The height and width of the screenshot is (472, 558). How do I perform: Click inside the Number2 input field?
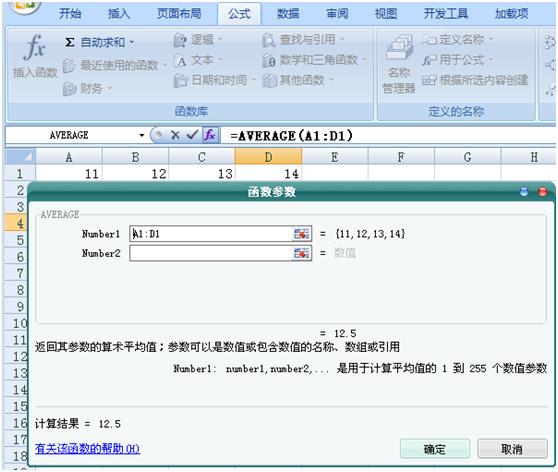point(211,253)
